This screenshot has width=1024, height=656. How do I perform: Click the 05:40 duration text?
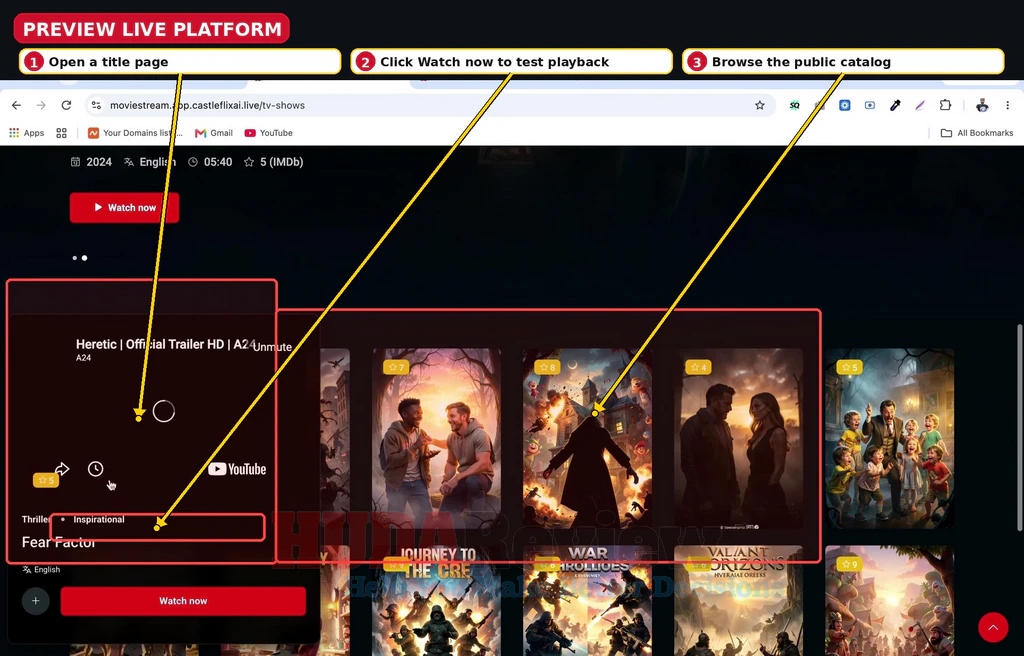click(x=217, y=162)
